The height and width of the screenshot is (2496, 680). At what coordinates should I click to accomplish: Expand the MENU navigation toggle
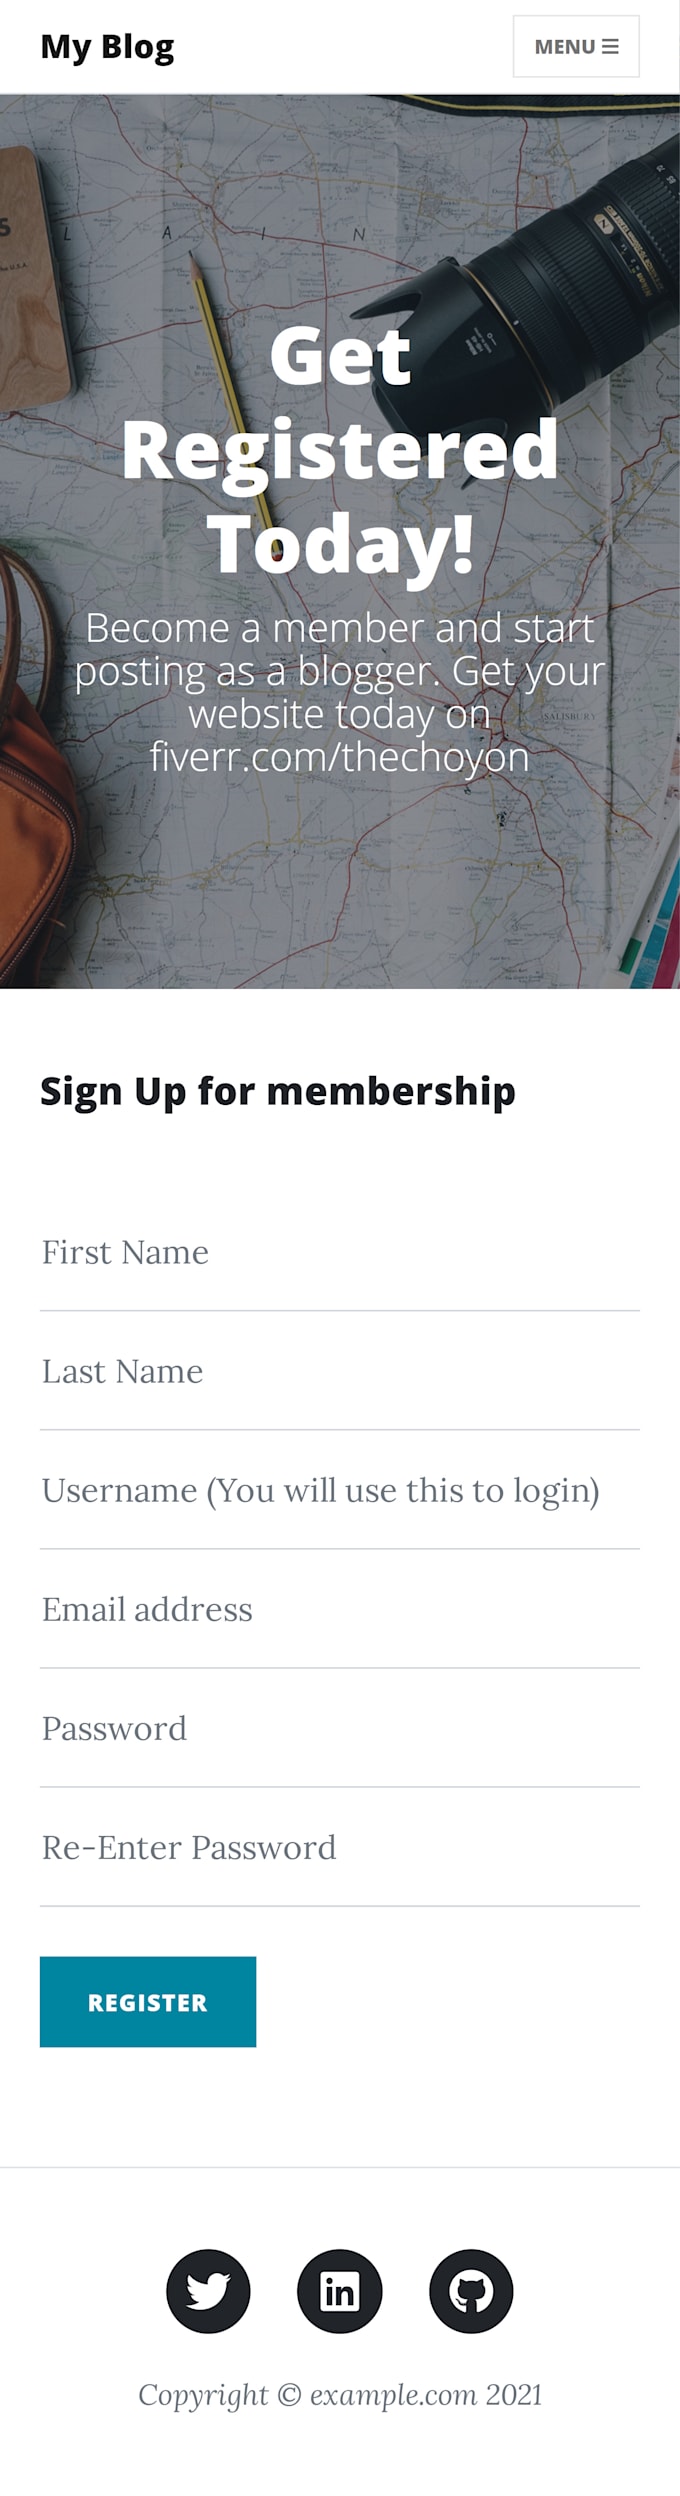[576, 47]
